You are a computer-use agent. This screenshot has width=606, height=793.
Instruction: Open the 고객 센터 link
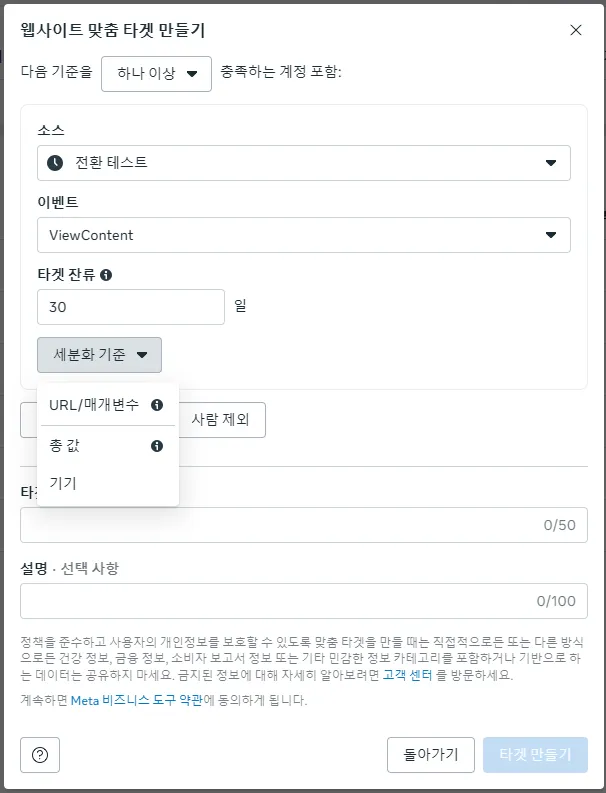(407, 676)
